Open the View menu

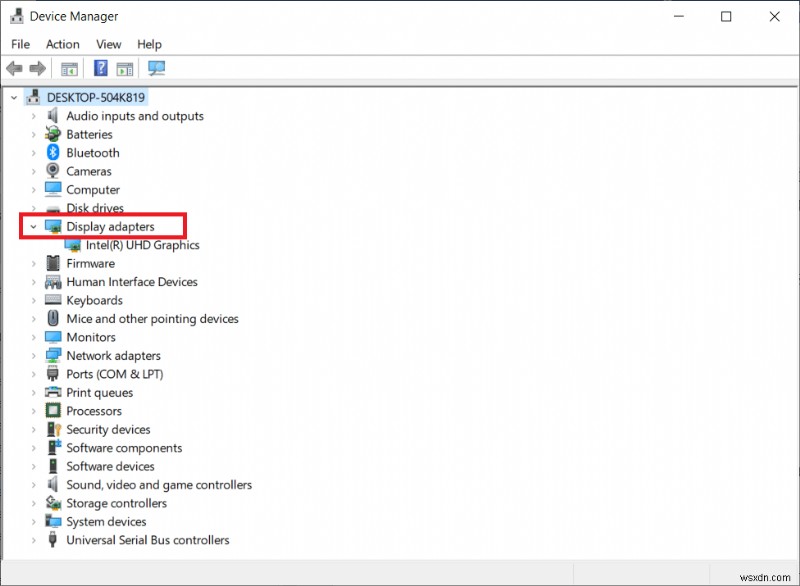coord(108,44)
